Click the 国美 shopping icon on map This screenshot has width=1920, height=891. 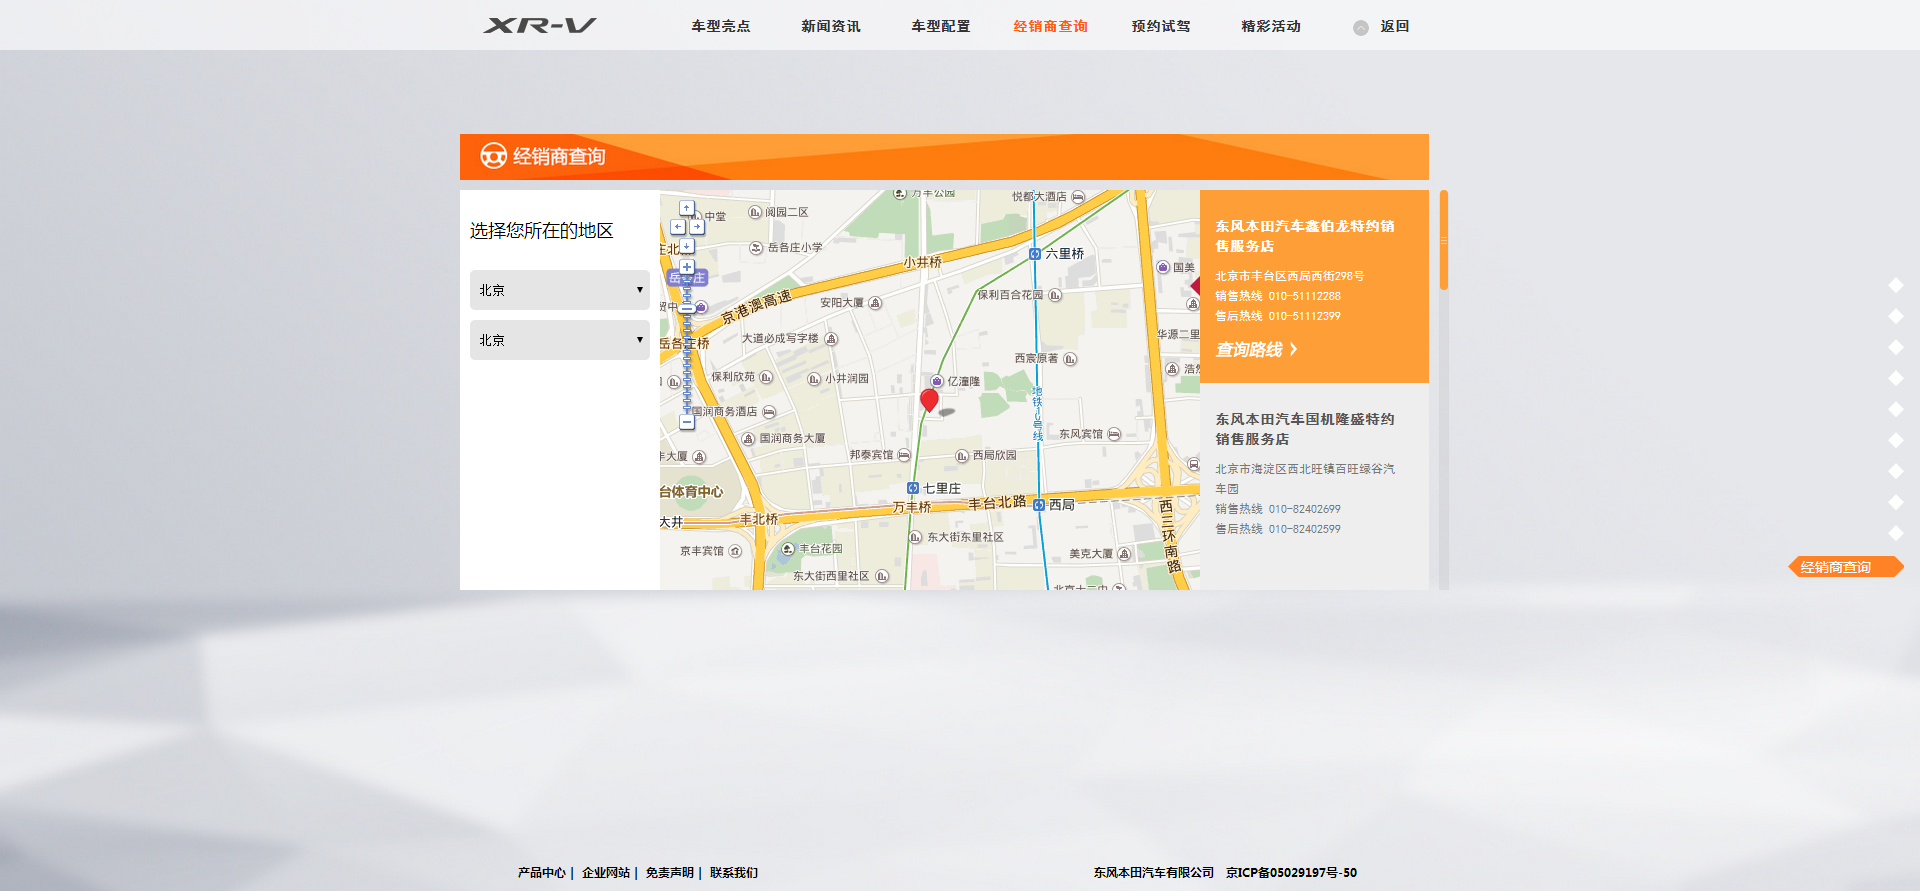(x=1163, y=267)
